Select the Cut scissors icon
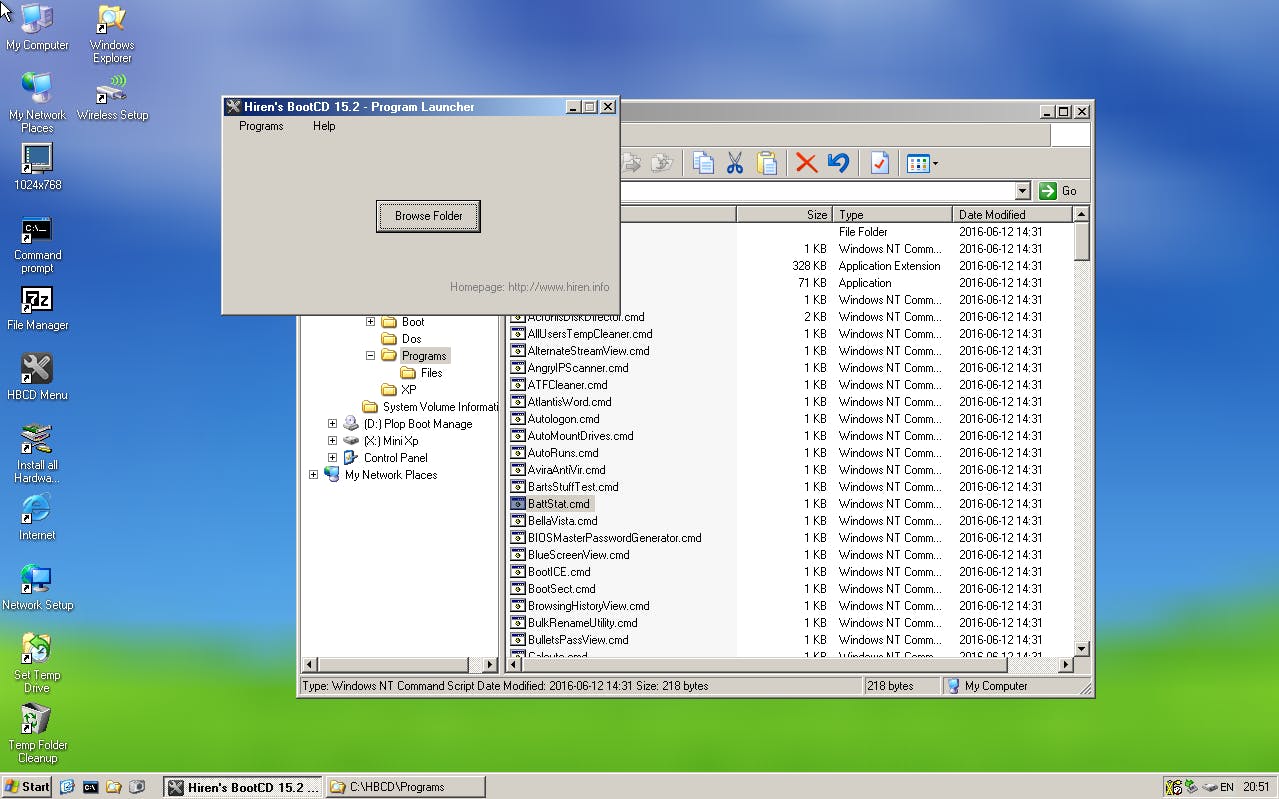1279x799 pixels. 735,162
